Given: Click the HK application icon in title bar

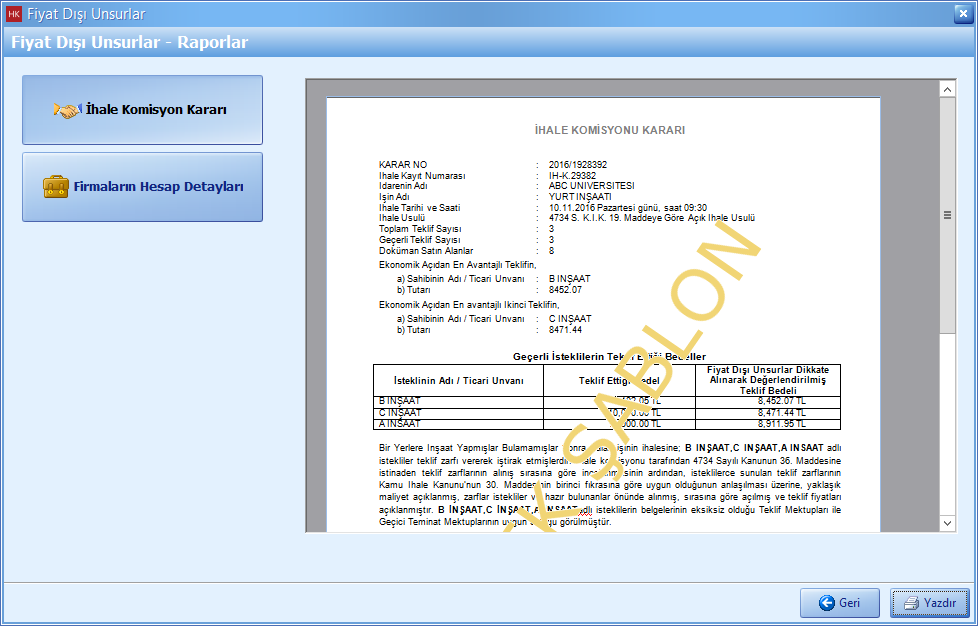Looking at the screenshot, I should pyautogui.click(x=14, y=14).
